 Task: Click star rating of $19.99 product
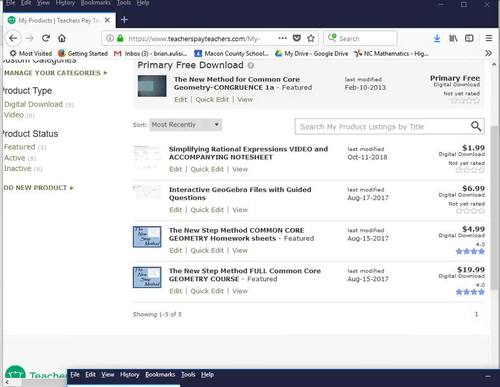tap(470, 292)
